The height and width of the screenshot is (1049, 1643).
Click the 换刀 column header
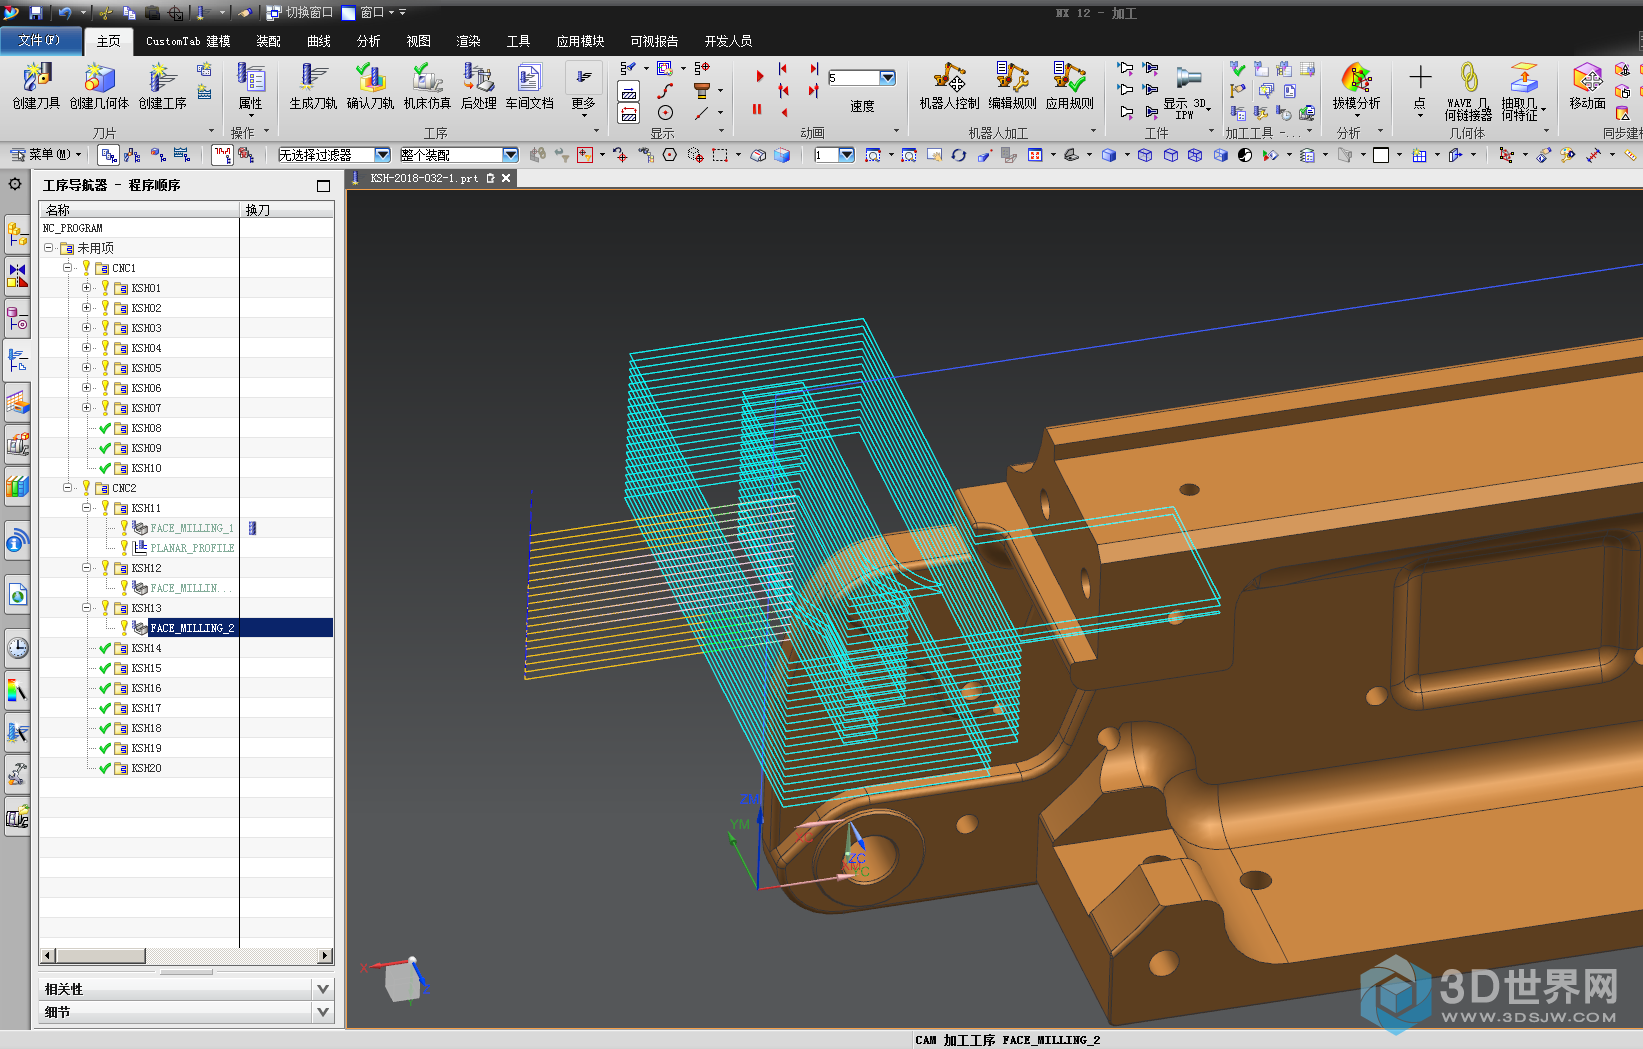tap(287, 210)
